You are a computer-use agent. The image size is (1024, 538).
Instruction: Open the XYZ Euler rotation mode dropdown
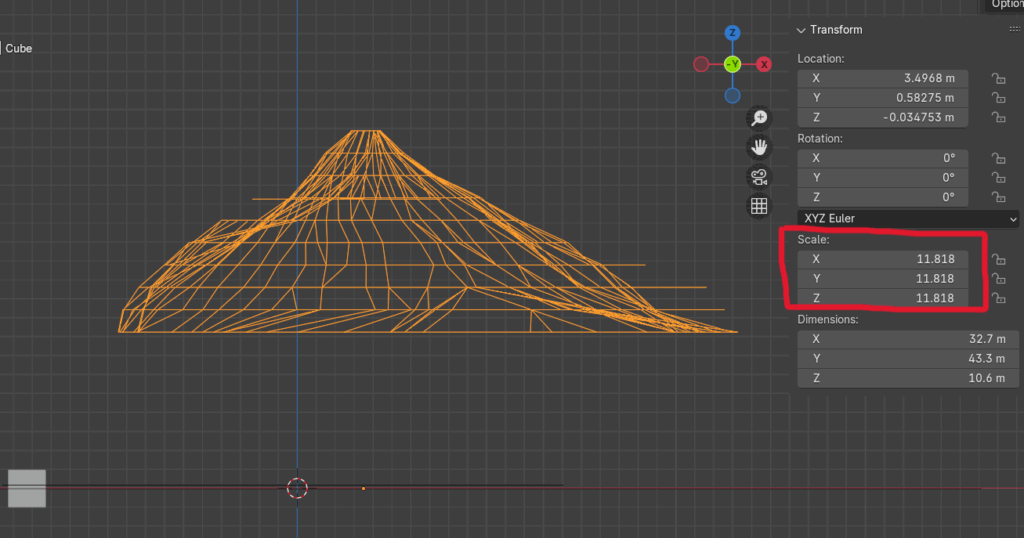pos(908,218)
